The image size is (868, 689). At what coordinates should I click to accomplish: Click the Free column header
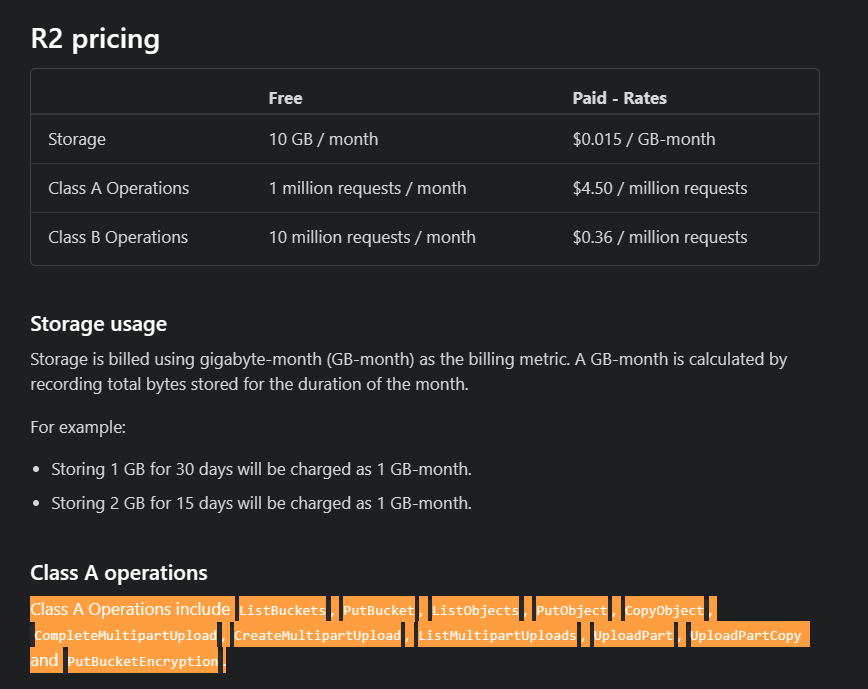click(285, 98)
